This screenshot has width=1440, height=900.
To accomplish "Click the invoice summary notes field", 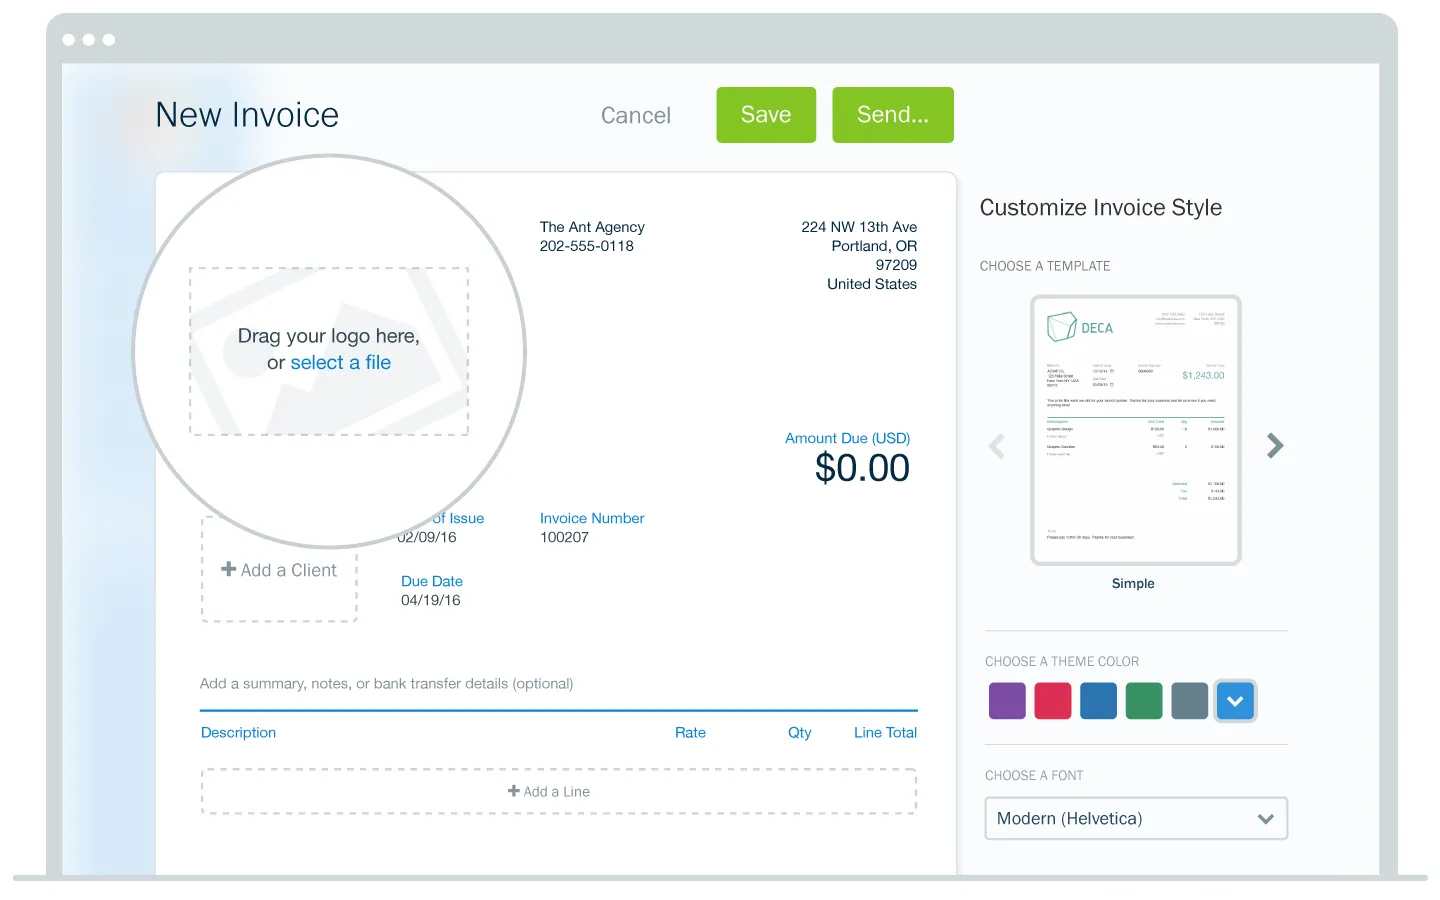I will (387, 684).
